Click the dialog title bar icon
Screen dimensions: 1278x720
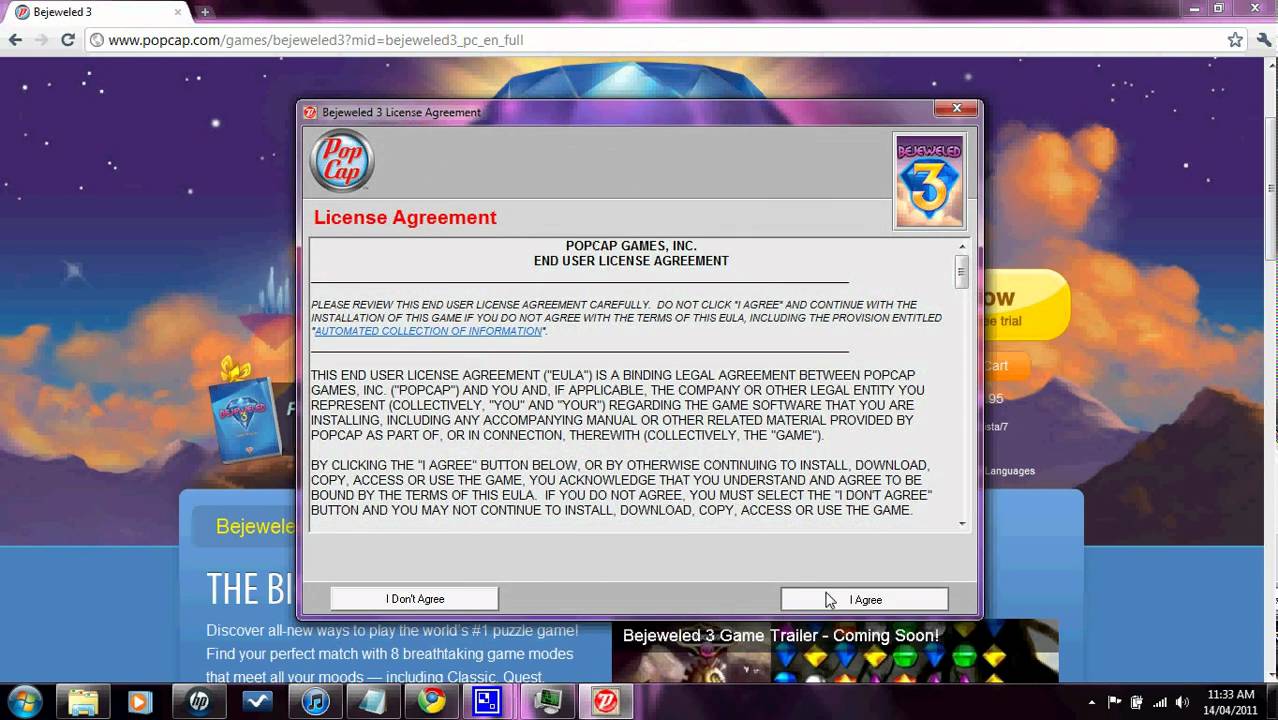(x=310, y=112)
